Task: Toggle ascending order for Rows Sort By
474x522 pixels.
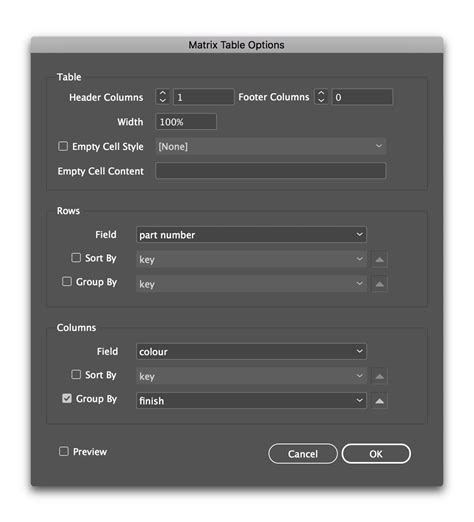Action: click(380, 260)
